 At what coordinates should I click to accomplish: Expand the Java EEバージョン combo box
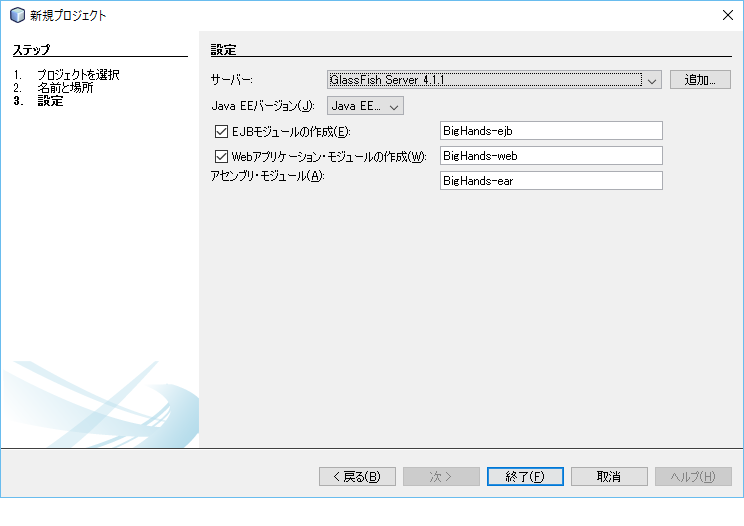[365, 106]
